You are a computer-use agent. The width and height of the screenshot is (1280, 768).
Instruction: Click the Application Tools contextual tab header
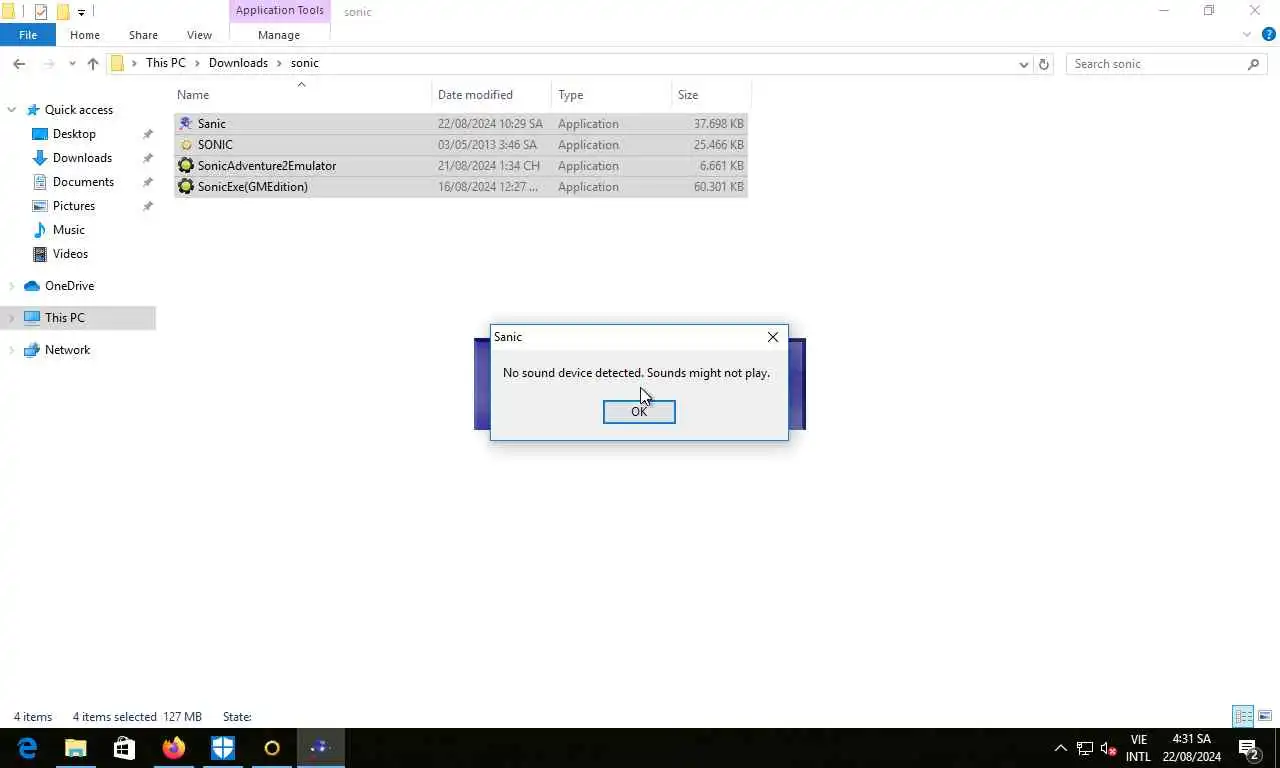(x=279, y=11)
